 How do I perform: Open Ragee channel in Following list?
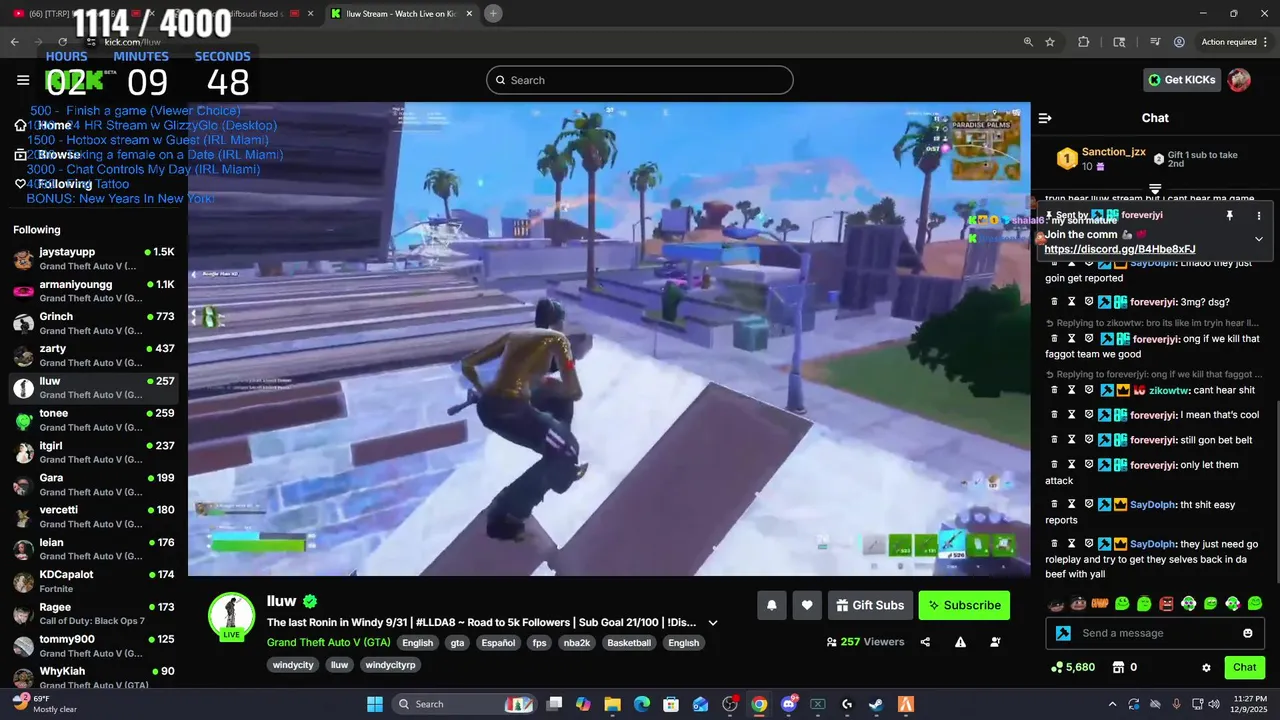[x=95, y=612]
